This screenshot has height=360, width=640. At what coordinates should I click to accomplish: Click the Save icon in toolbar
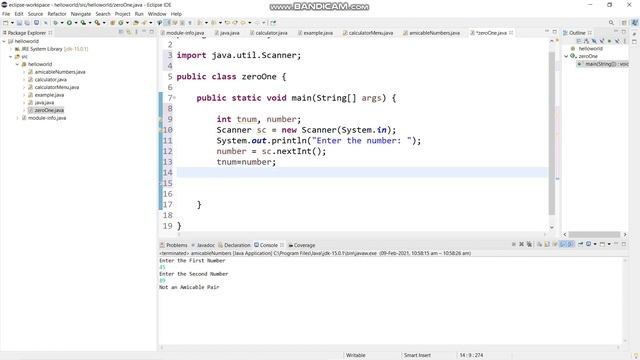(x=19, y=23)
